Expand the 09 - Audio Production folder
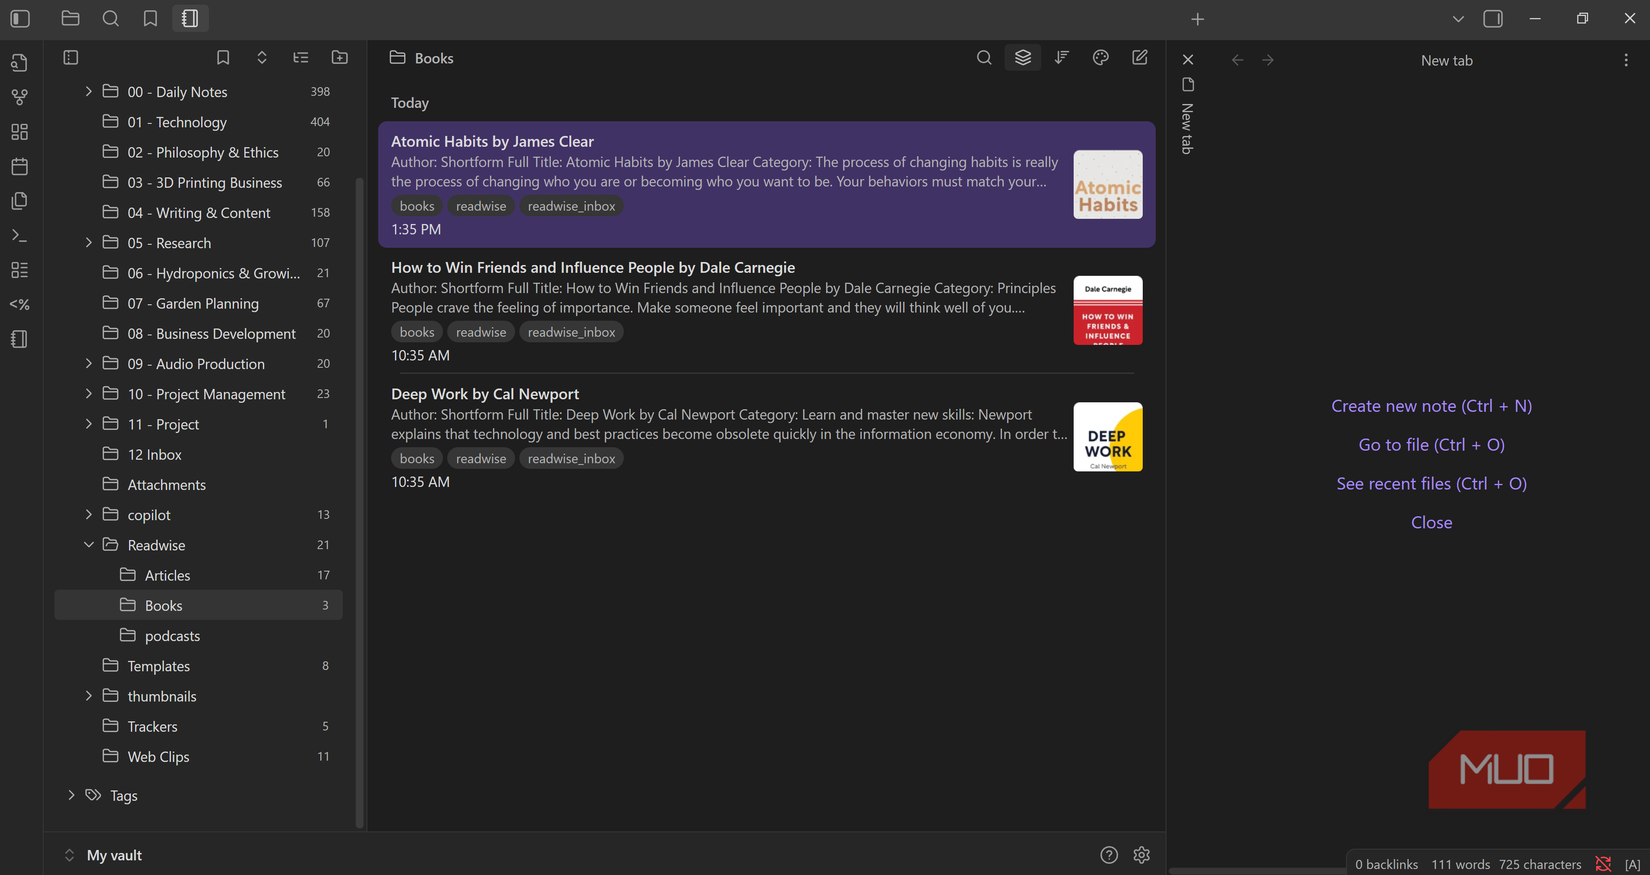The height and width of the screenshot is (875, 1650). 89,364
